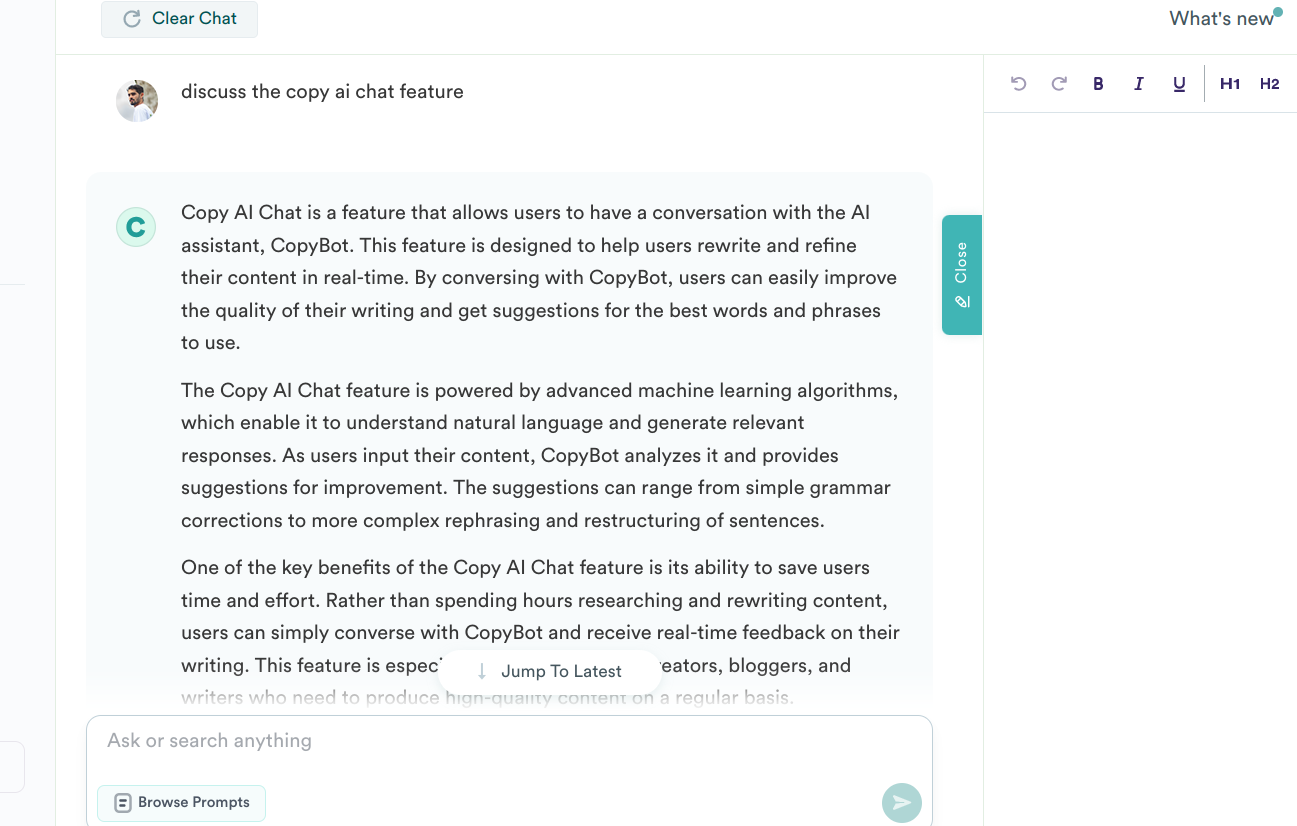Toggle italic formatting with the I icon

(1138, 84)
